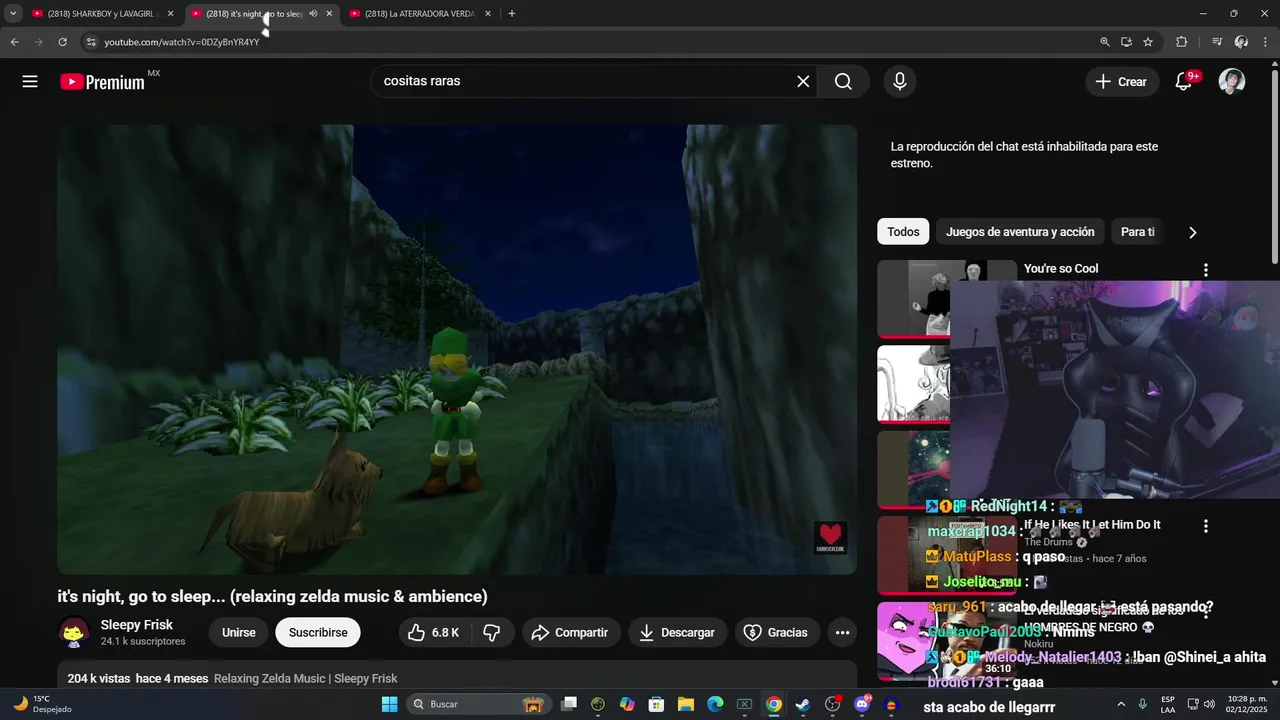This screenshot has width=1280, height=720.
Task: Select the Todos filter chip
Action: click(903, 232)
